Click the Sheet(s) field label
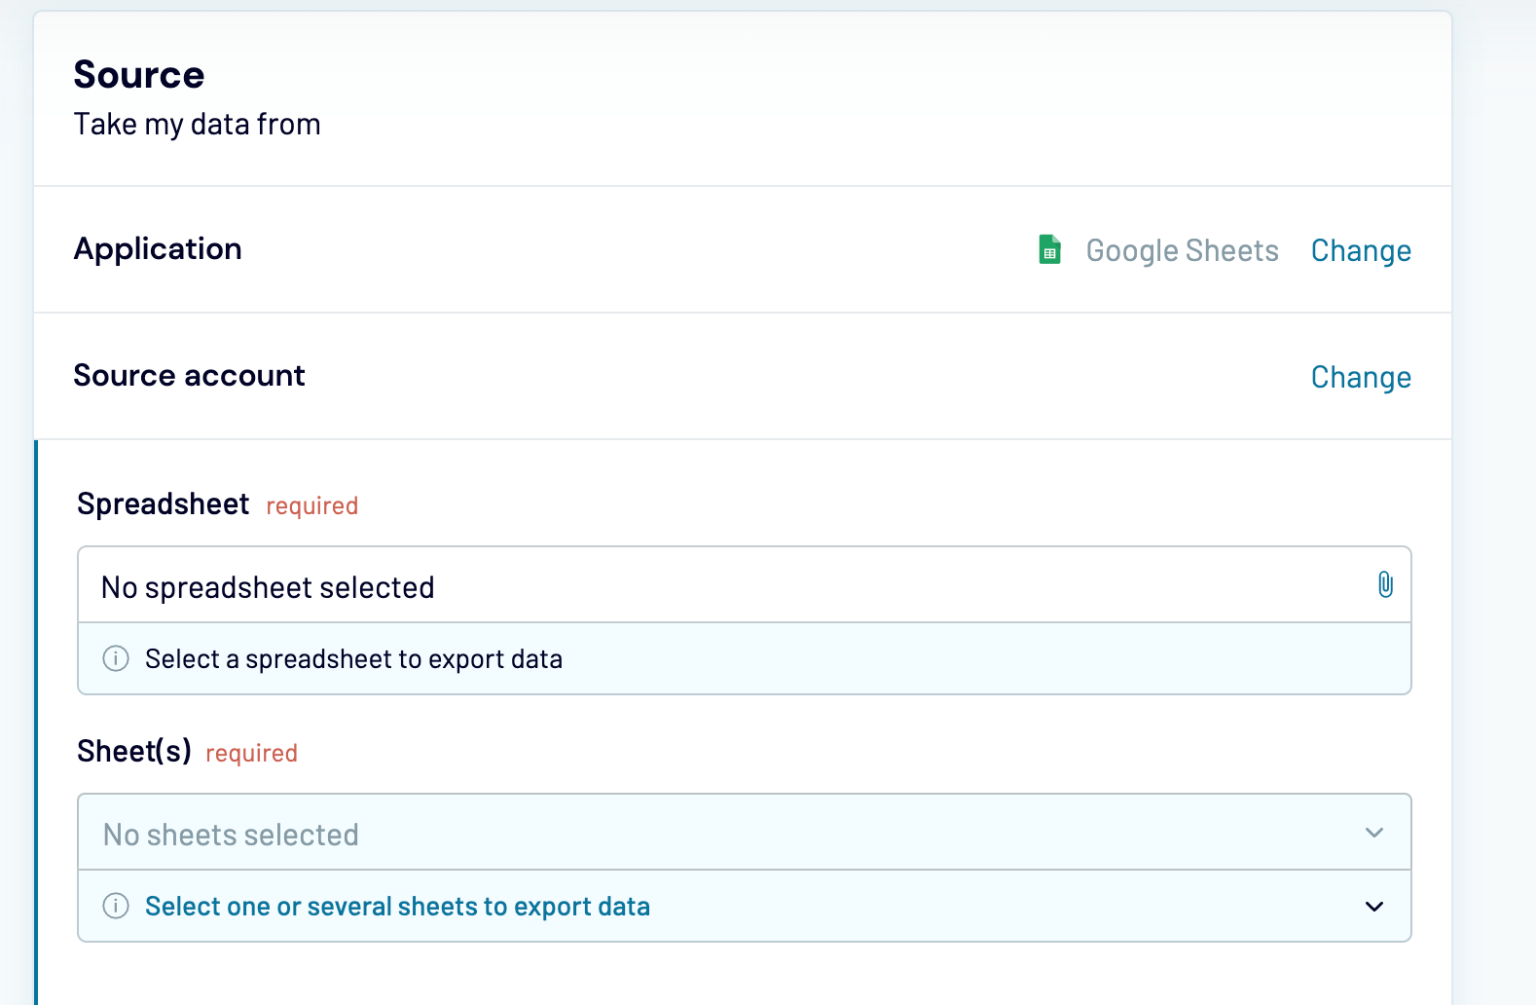 [133, 752]
